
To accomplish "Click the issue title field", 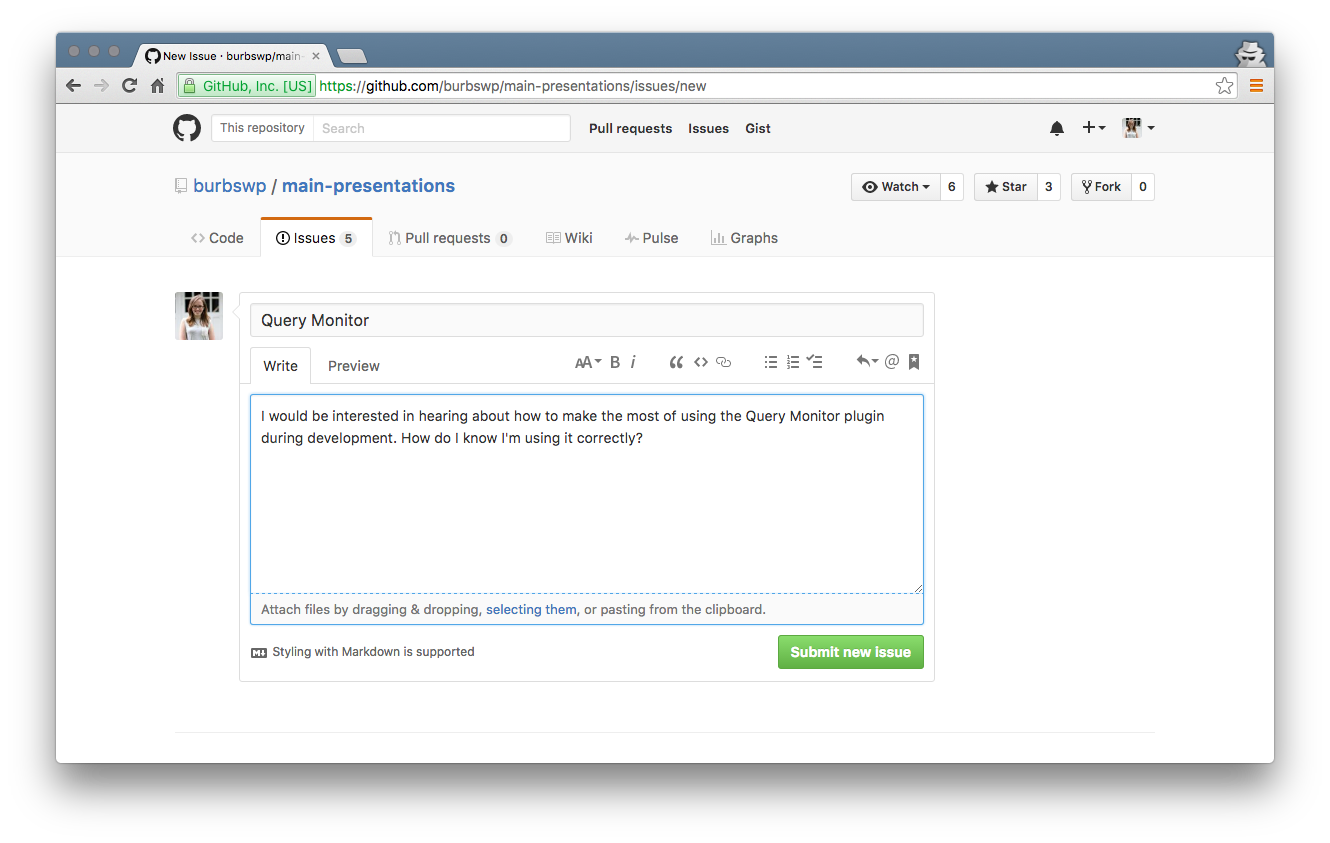I will click(587, 320).
